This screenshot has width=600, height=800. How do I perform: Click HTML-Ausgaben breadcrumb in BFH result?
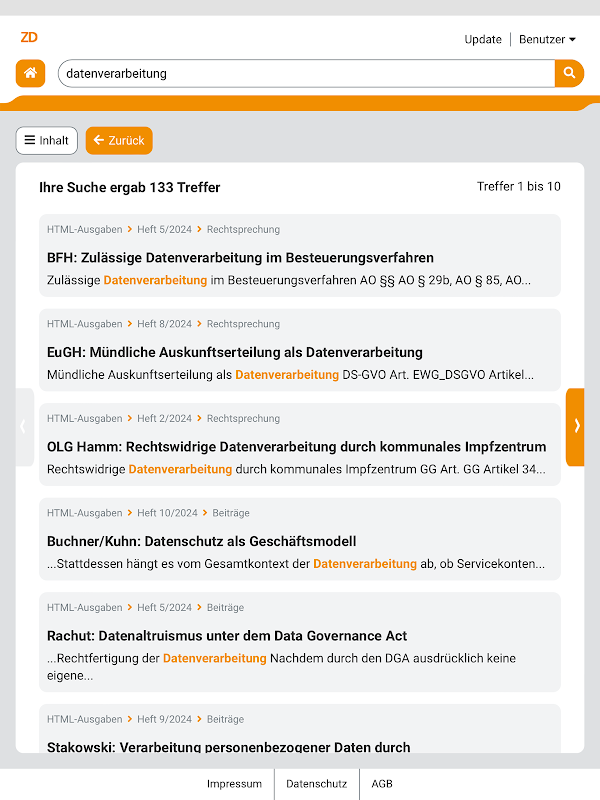coord(85,230)
